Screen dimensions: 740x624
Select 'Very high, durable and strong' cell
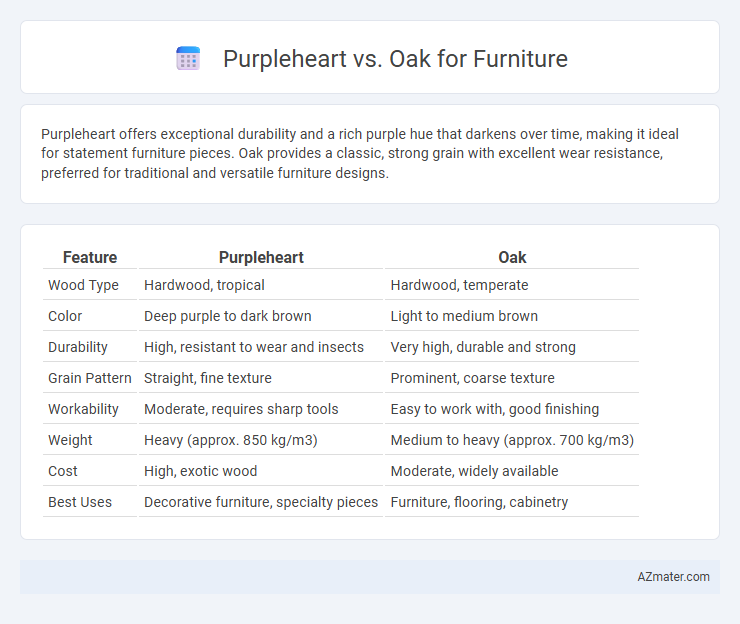tap(483, 347)
